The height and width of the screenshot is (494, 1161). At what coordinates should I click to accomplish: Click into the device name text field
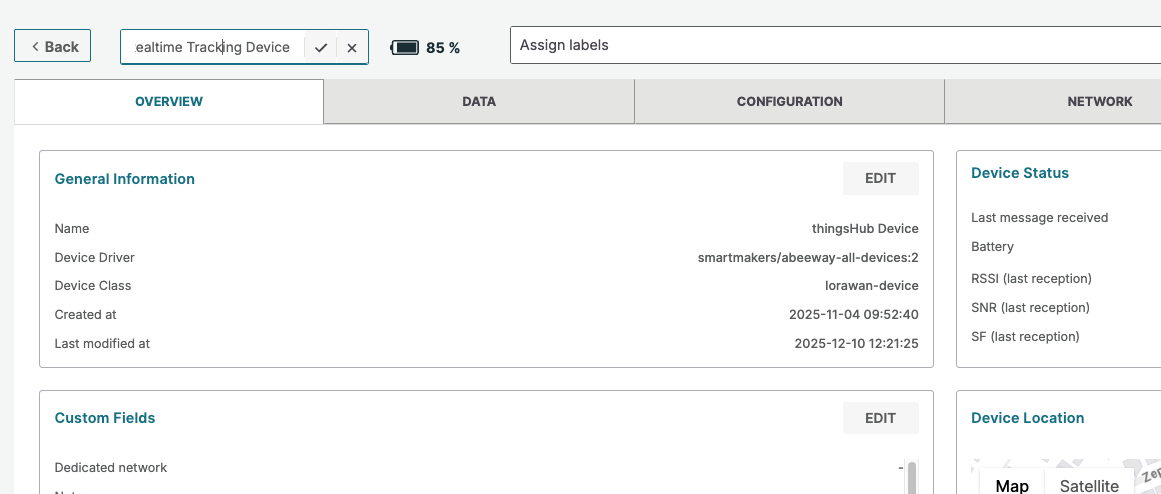[x=212, y=47]
